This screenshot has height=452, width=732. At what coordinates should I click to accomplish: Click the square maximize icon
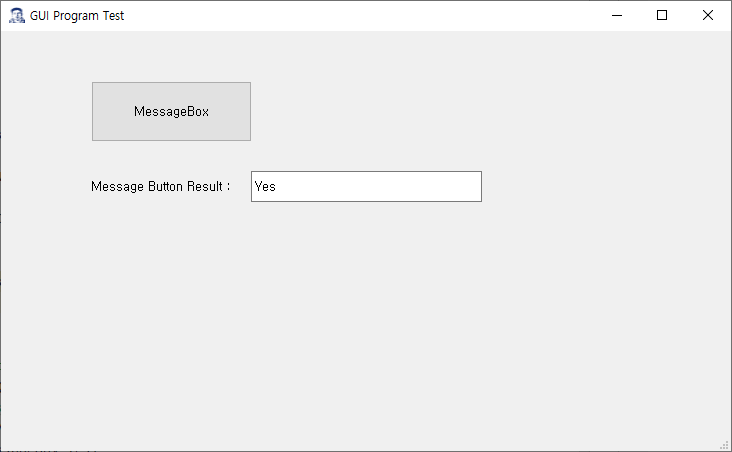coord(662,15)
